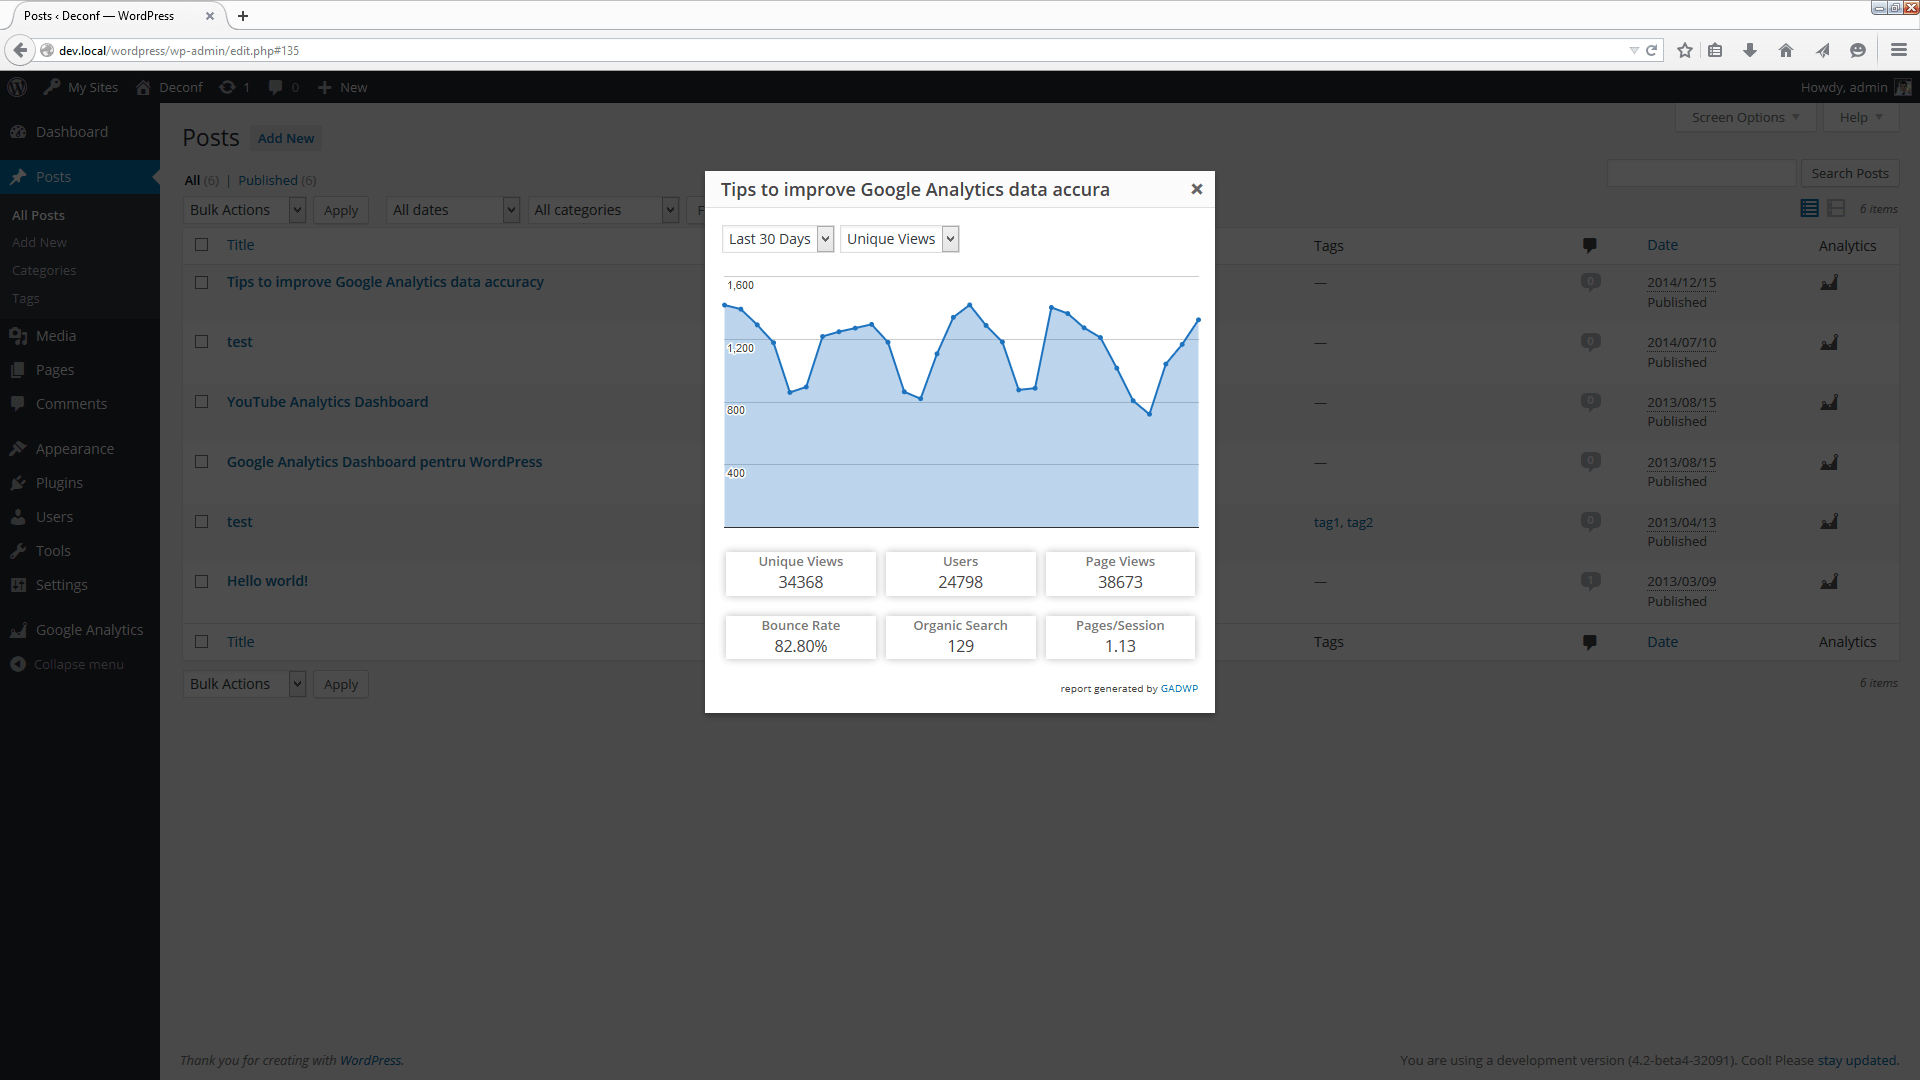Click the 'Search Posts' button
Viewport: 1920px width, 1080px height.
coord(1849,174)
